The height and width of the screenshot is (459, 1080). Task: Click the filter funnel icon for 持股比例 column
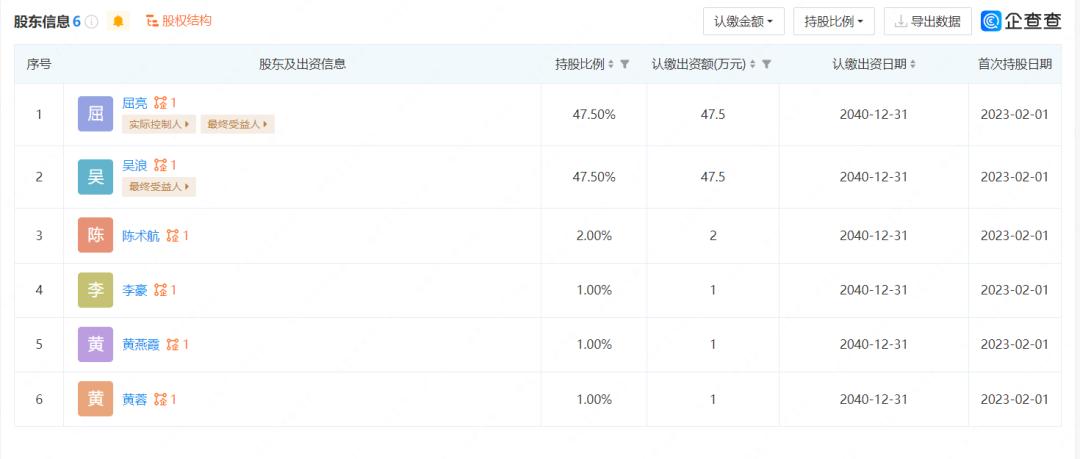point(625,64)
